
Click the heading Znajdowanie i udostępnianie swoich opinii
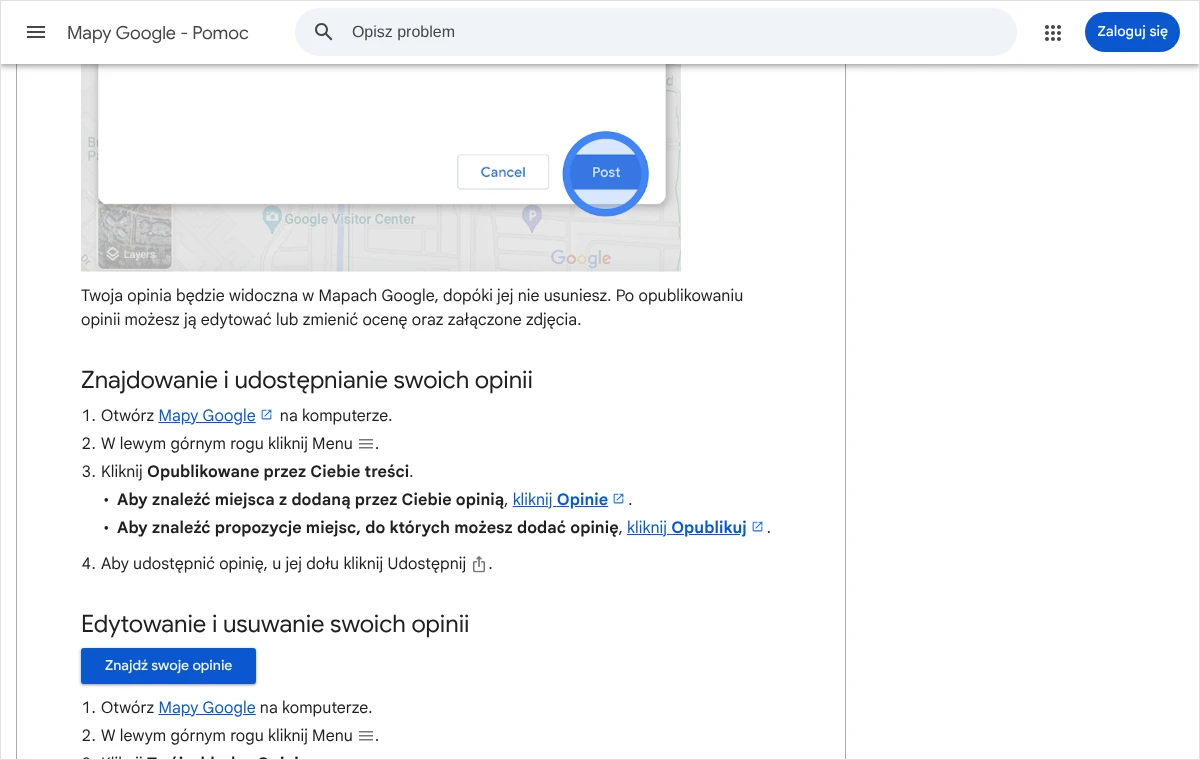point(307,381)
